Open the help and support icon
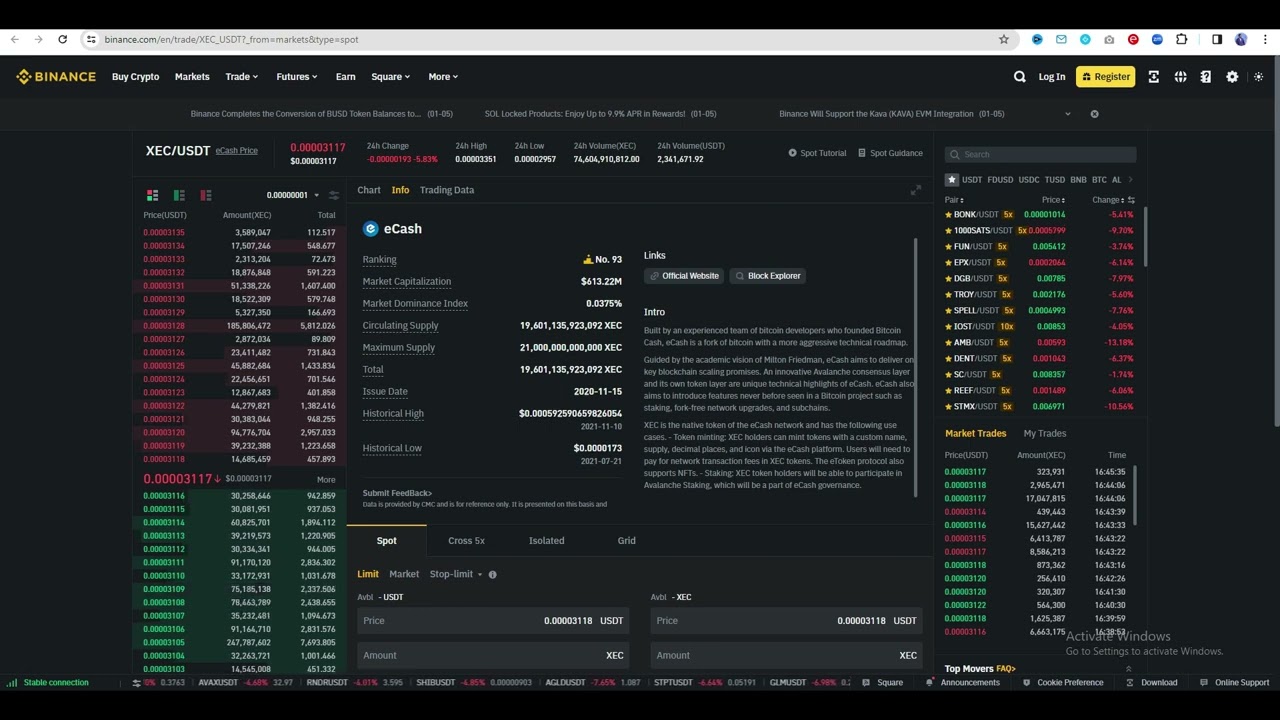 coord(1206,77)
